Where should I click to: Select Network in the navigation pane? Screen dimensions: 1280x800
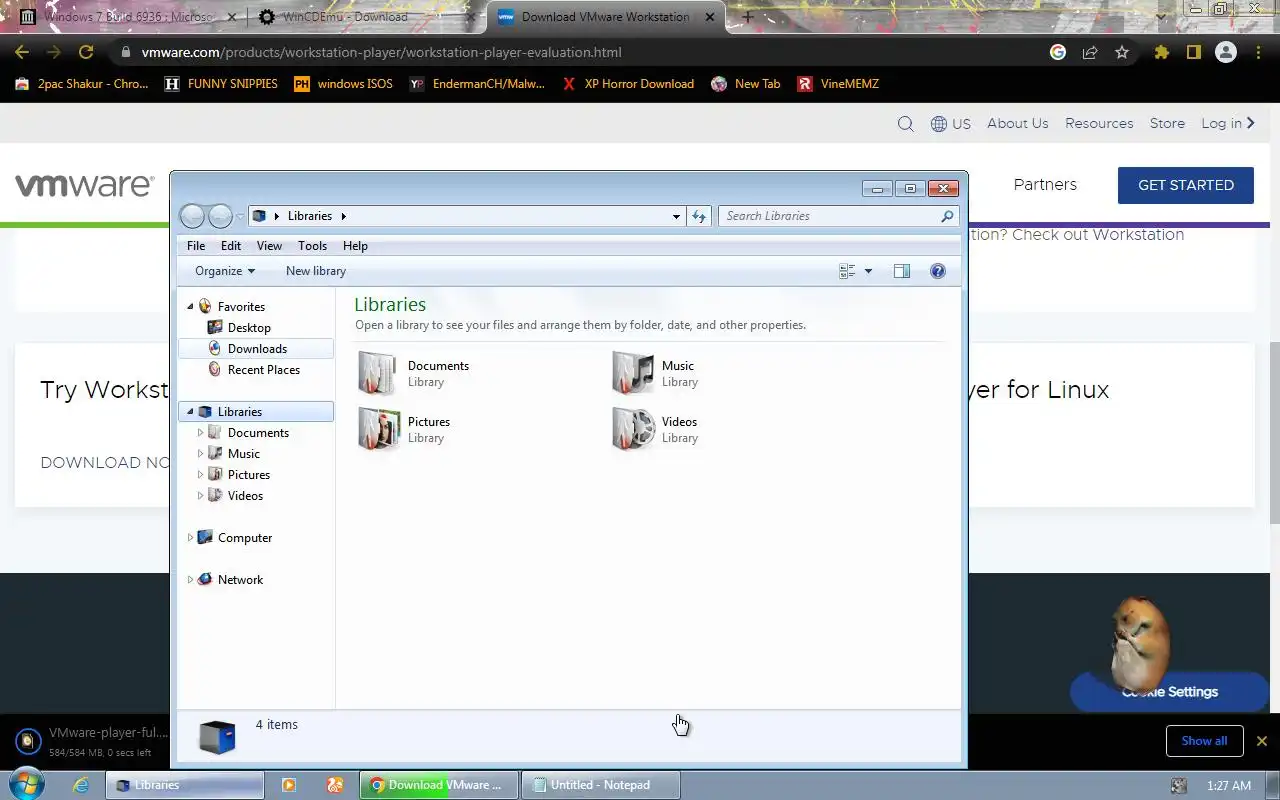tap(240, 580)
